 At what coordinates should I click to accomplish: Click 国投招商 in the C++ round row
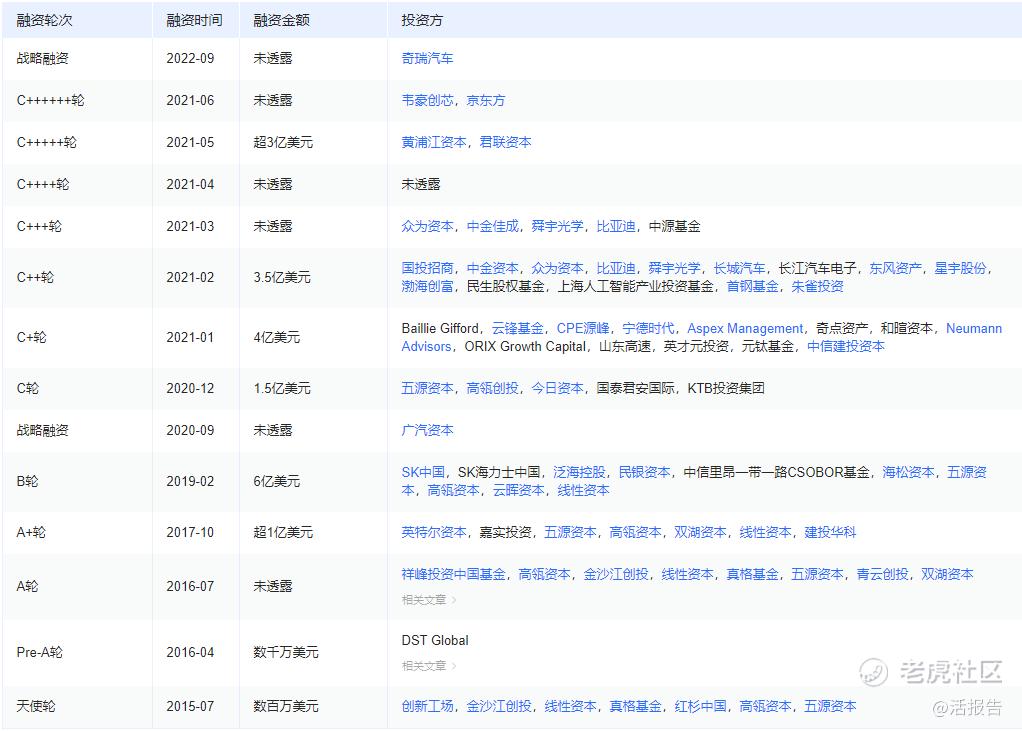[427, 268]
